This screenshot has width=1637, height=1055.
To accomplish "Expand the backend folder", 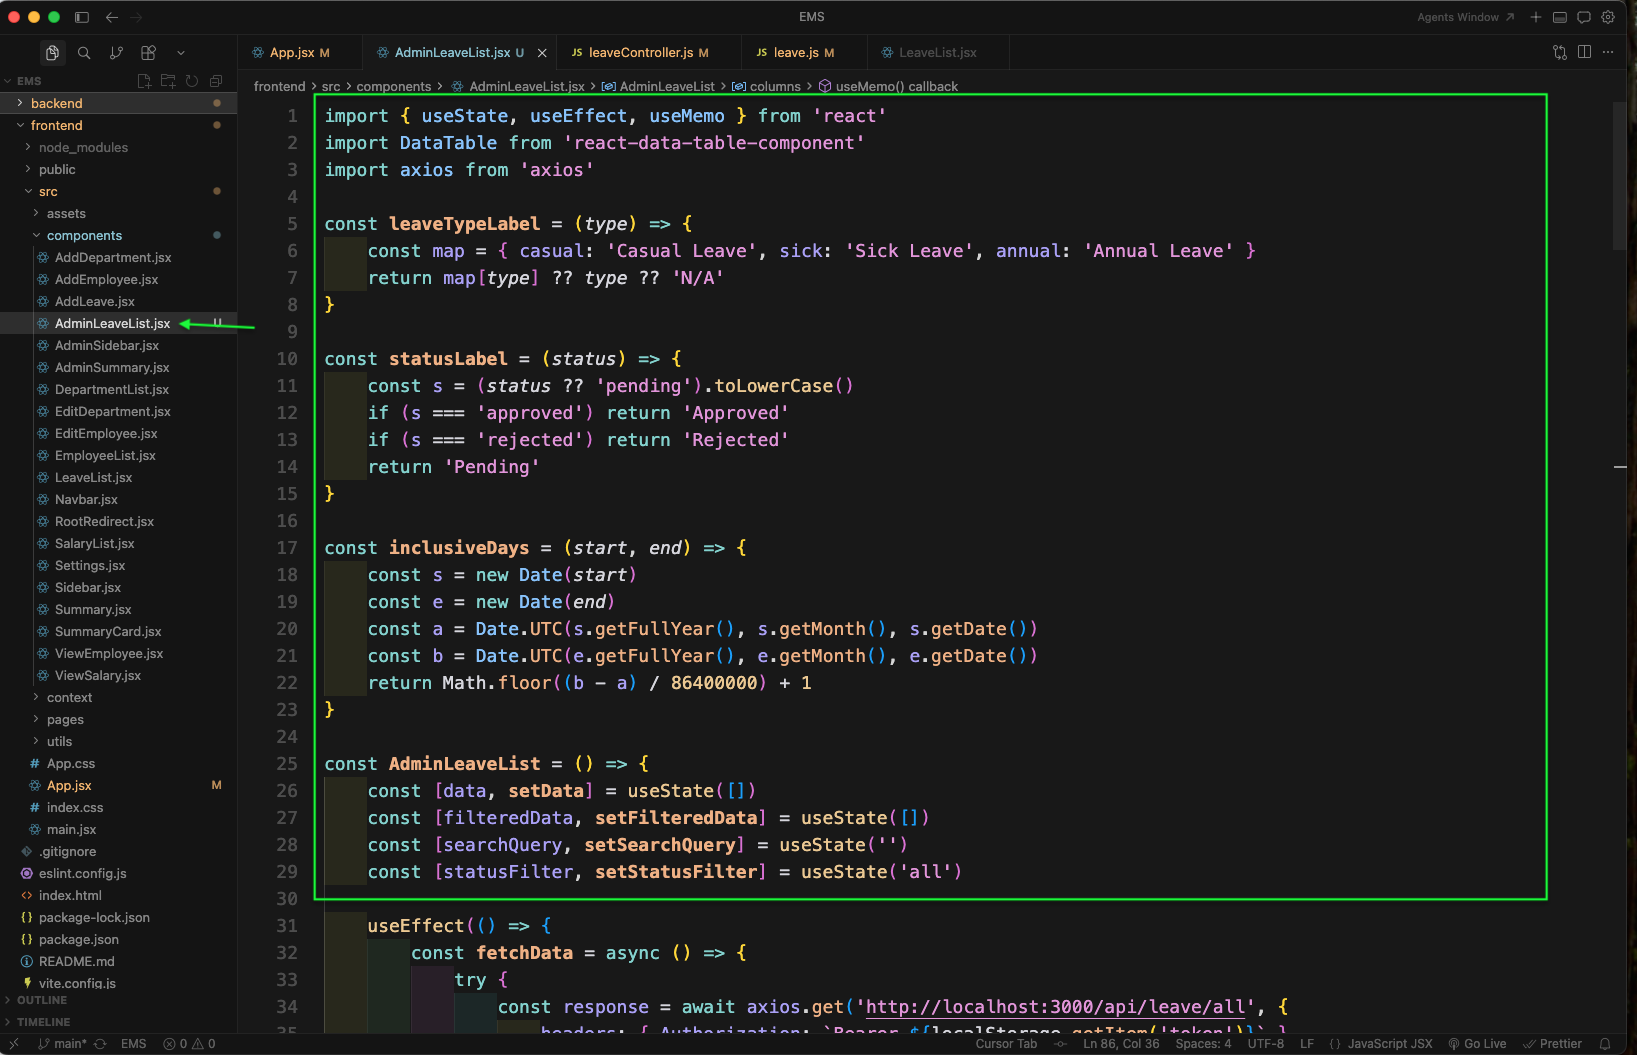I will coord(118,103).
